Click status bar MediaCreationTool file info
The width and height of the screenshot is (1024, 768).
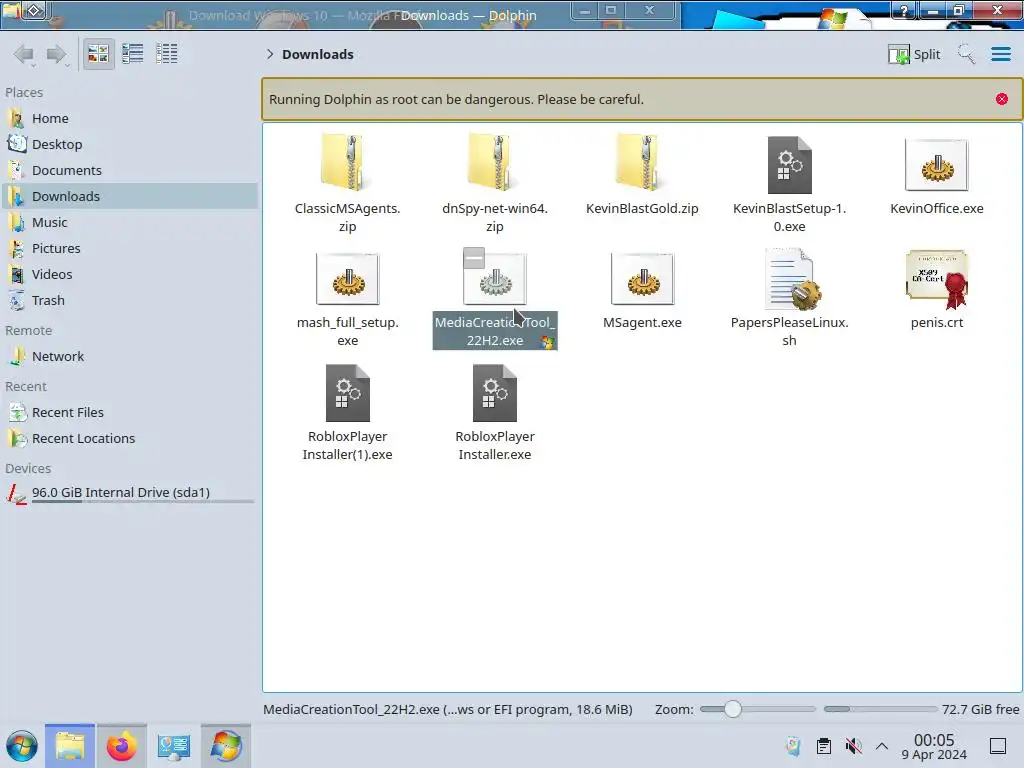click(447, 709)
